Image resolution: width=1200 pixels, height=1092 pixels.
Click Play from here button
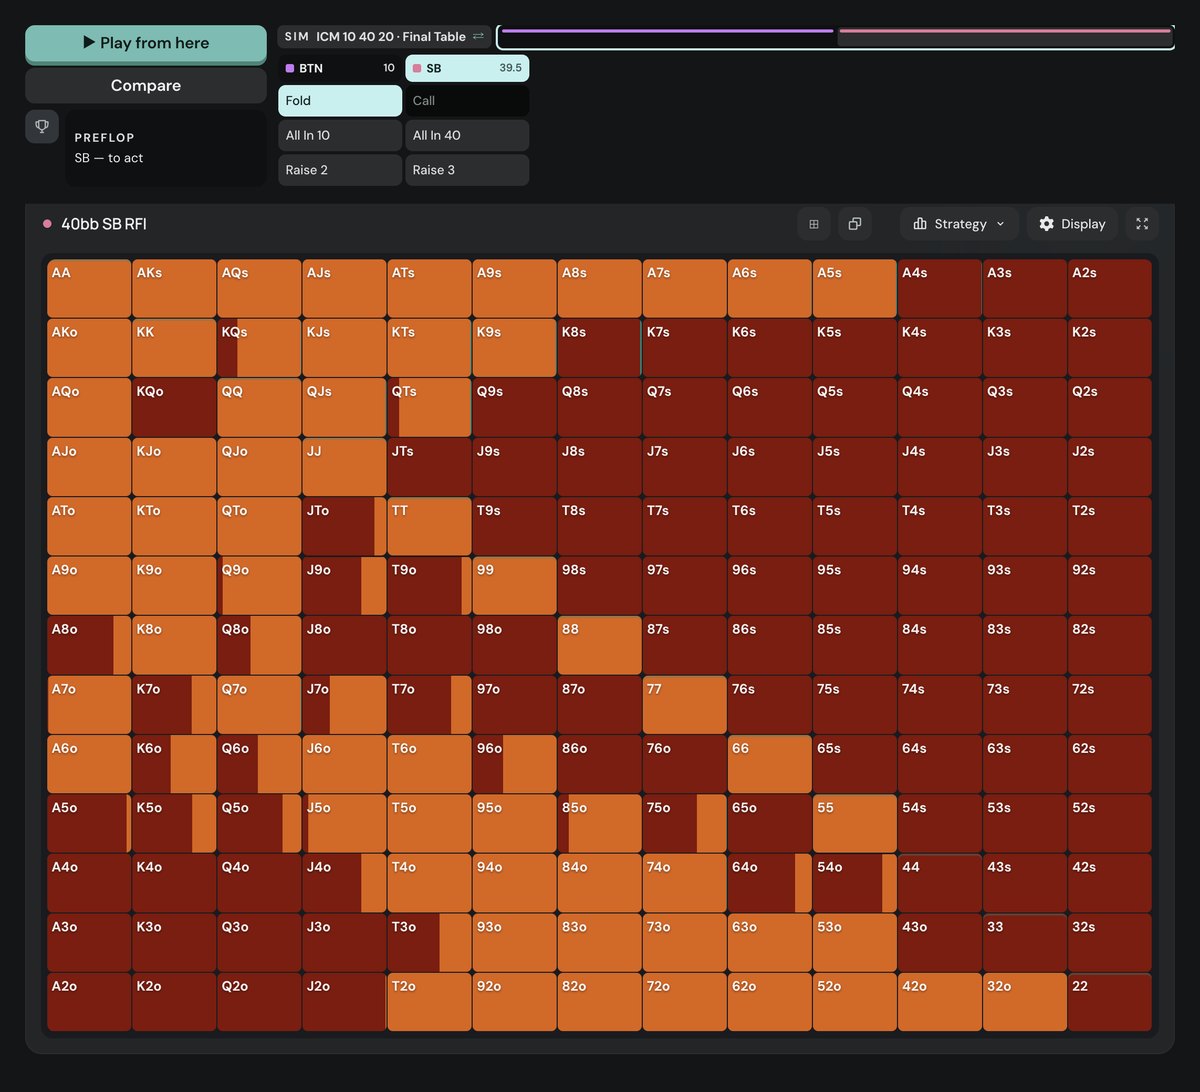[x=146, y=43]
